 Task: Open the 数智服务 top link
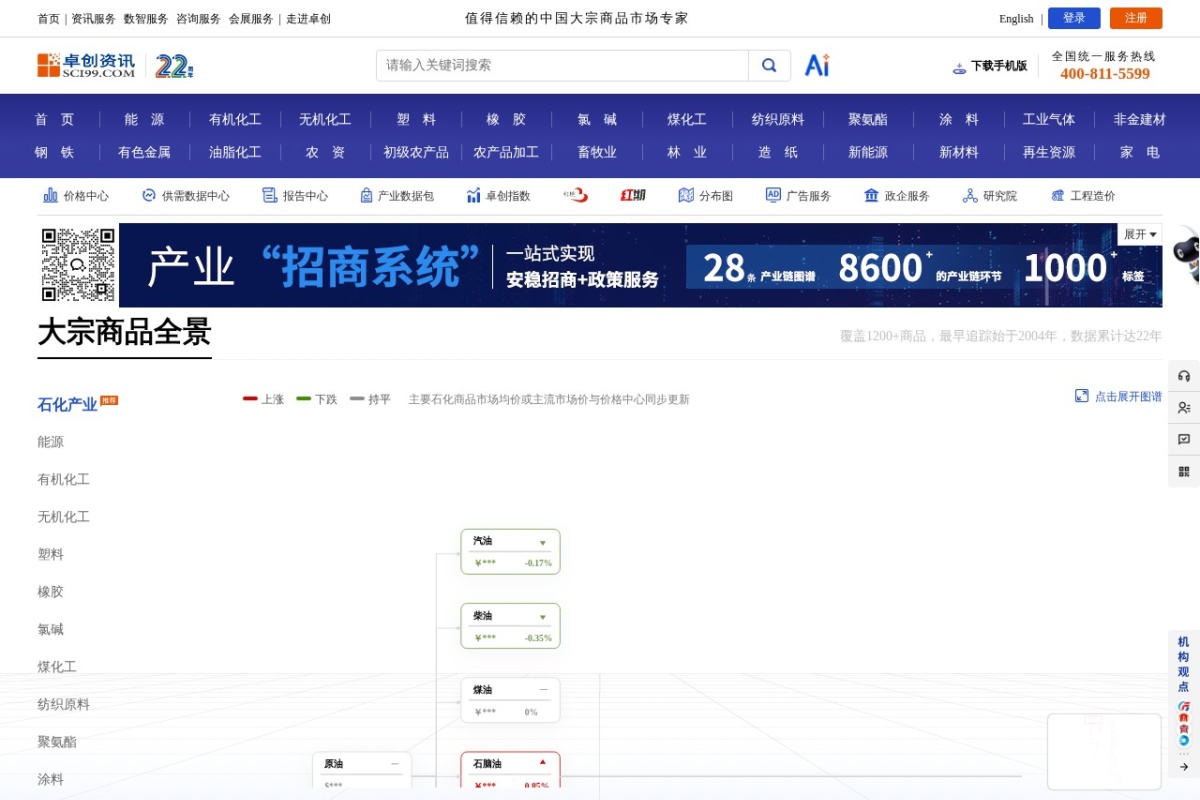tap(146, 19)
